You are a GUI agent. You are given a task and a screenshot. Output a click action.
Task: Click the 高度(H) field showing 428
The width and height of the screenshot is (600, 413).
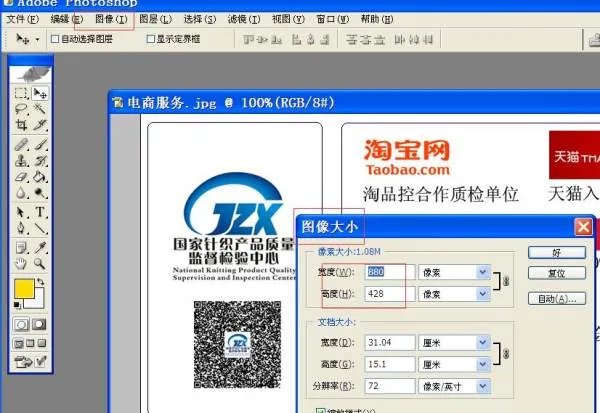tap(390, 294)
